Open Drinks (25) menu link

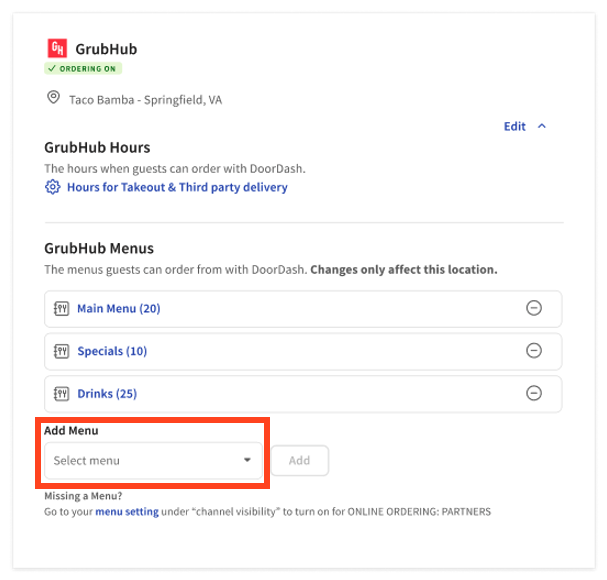pyautogui.click(x=107, y=393)
